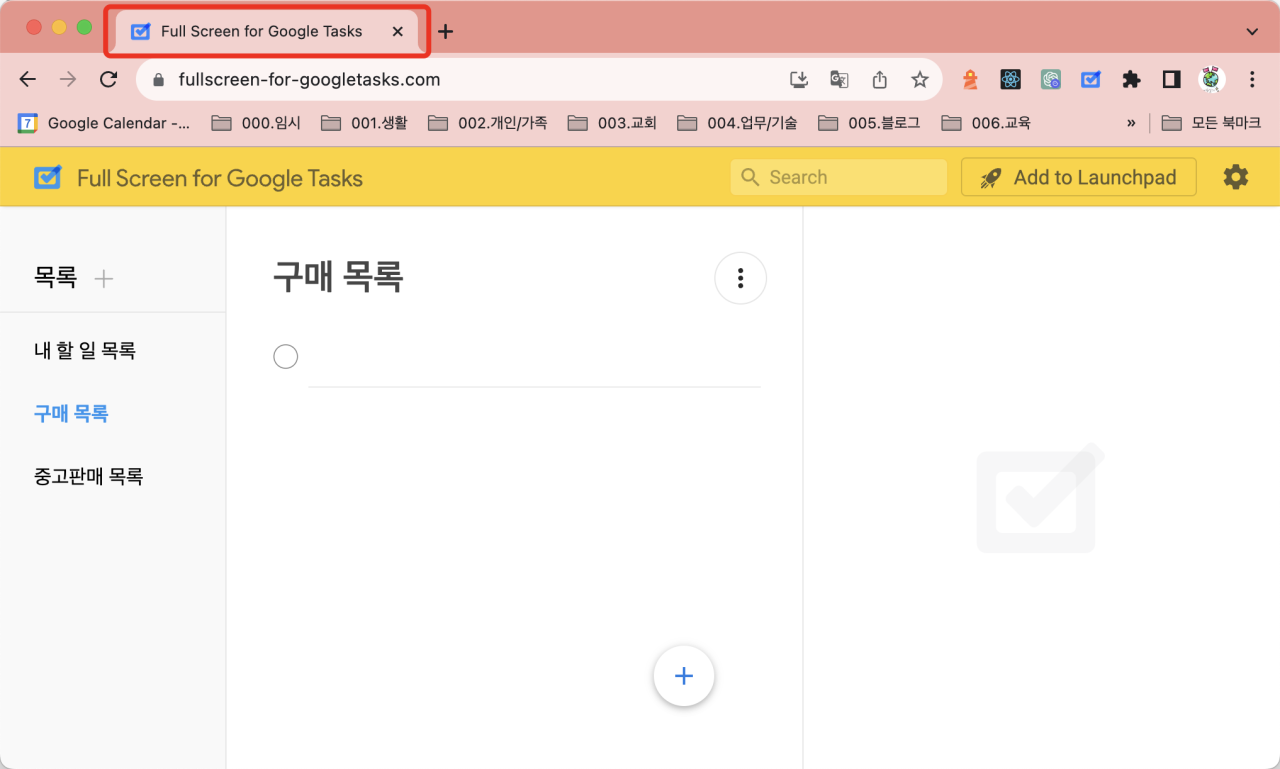Viewport: 1280px width, 769px height.
Task: Click the 구매 목록 heading
Action: pos(338,277)
